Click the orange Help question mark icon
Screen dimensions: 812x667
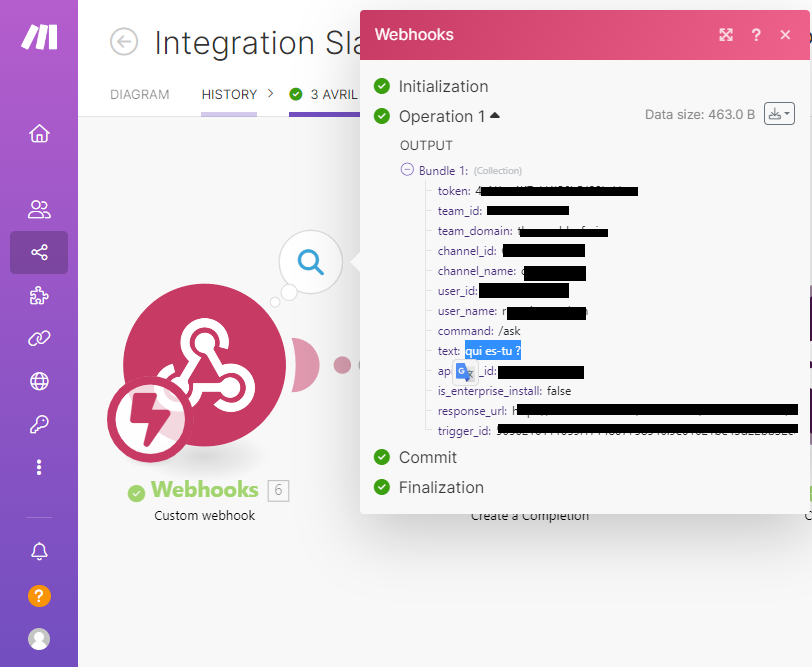[x=39, y=596]
